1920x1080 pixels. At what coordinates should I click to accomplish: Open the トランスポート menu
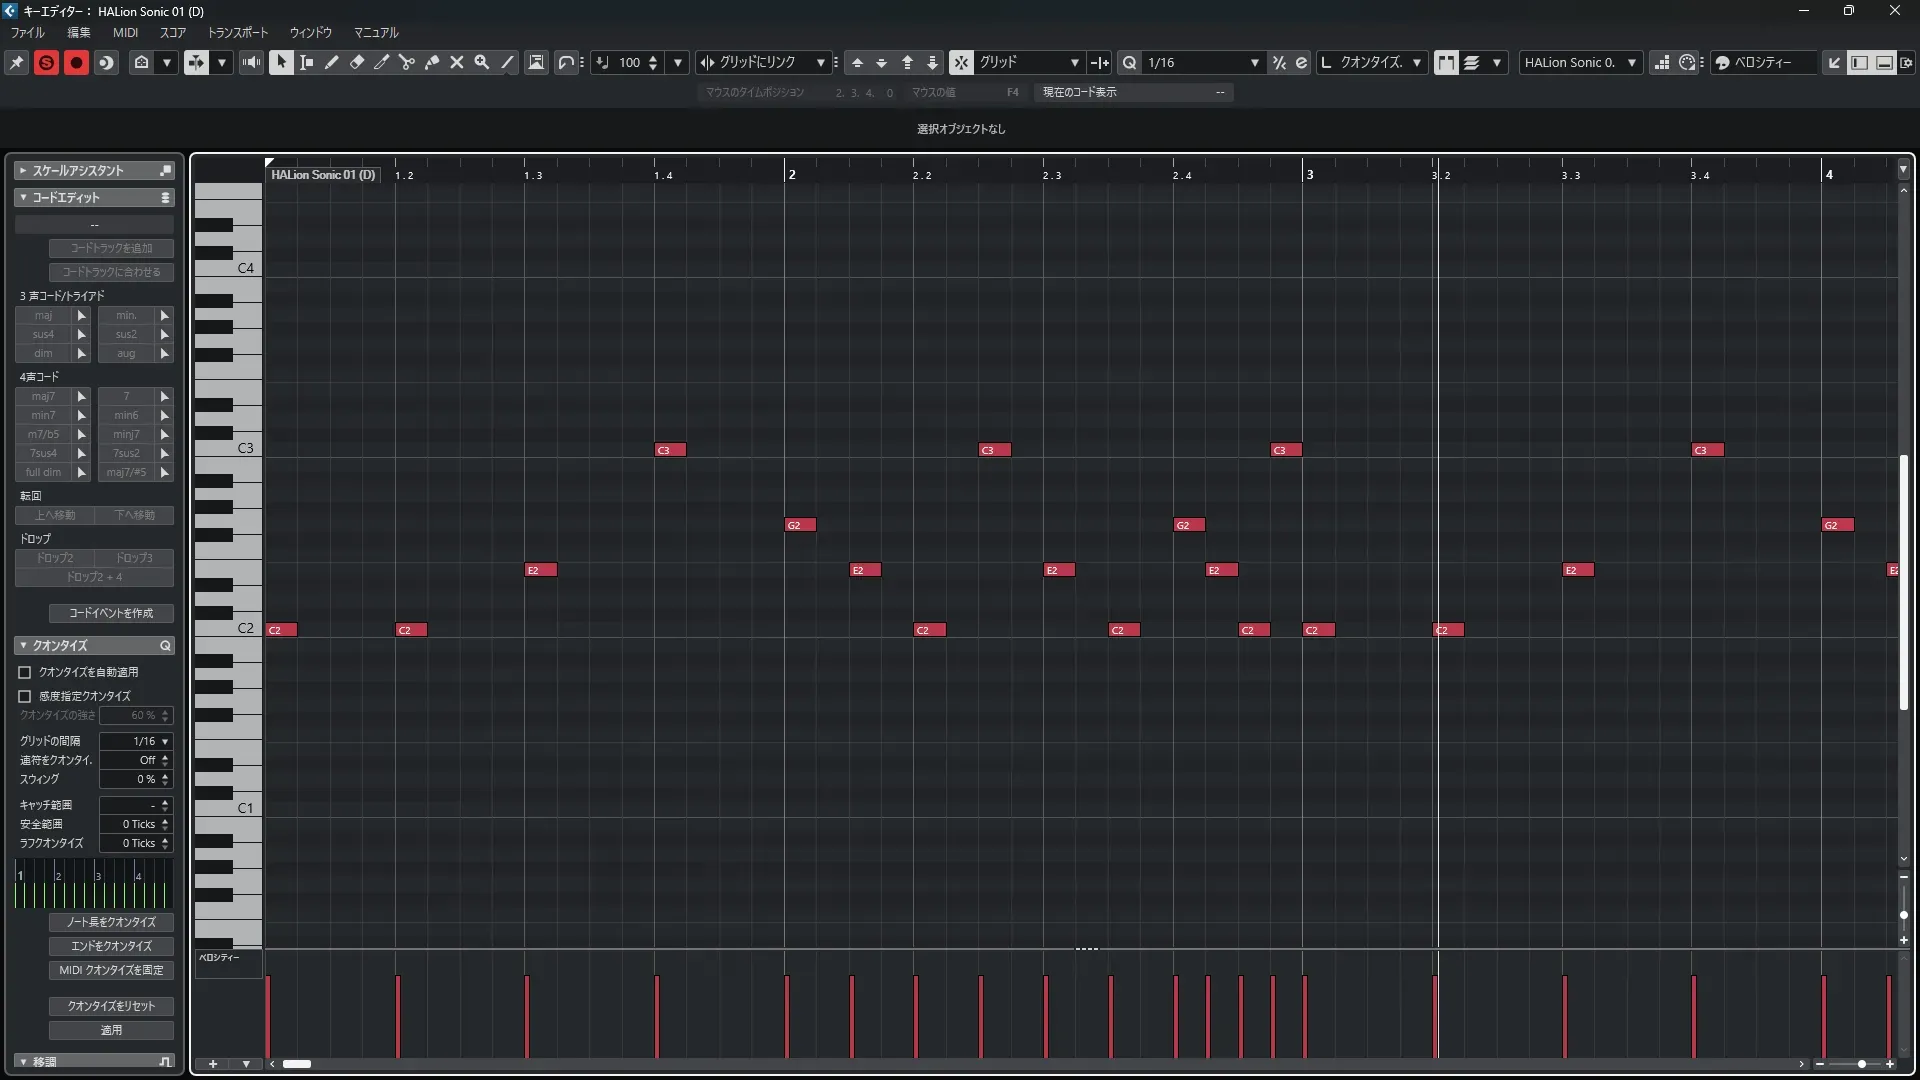[x=237, y=32]
